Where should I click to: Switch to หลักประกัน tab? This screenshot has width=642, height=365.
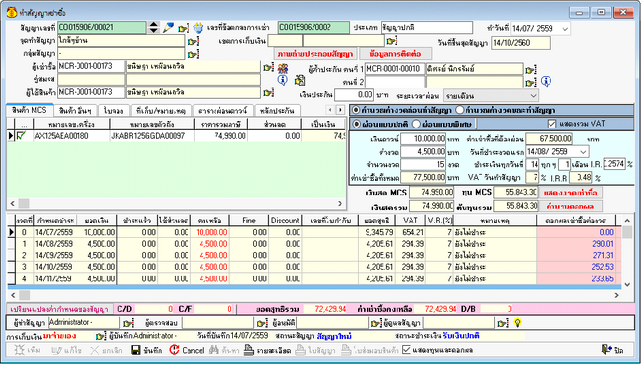pos(277,111)
